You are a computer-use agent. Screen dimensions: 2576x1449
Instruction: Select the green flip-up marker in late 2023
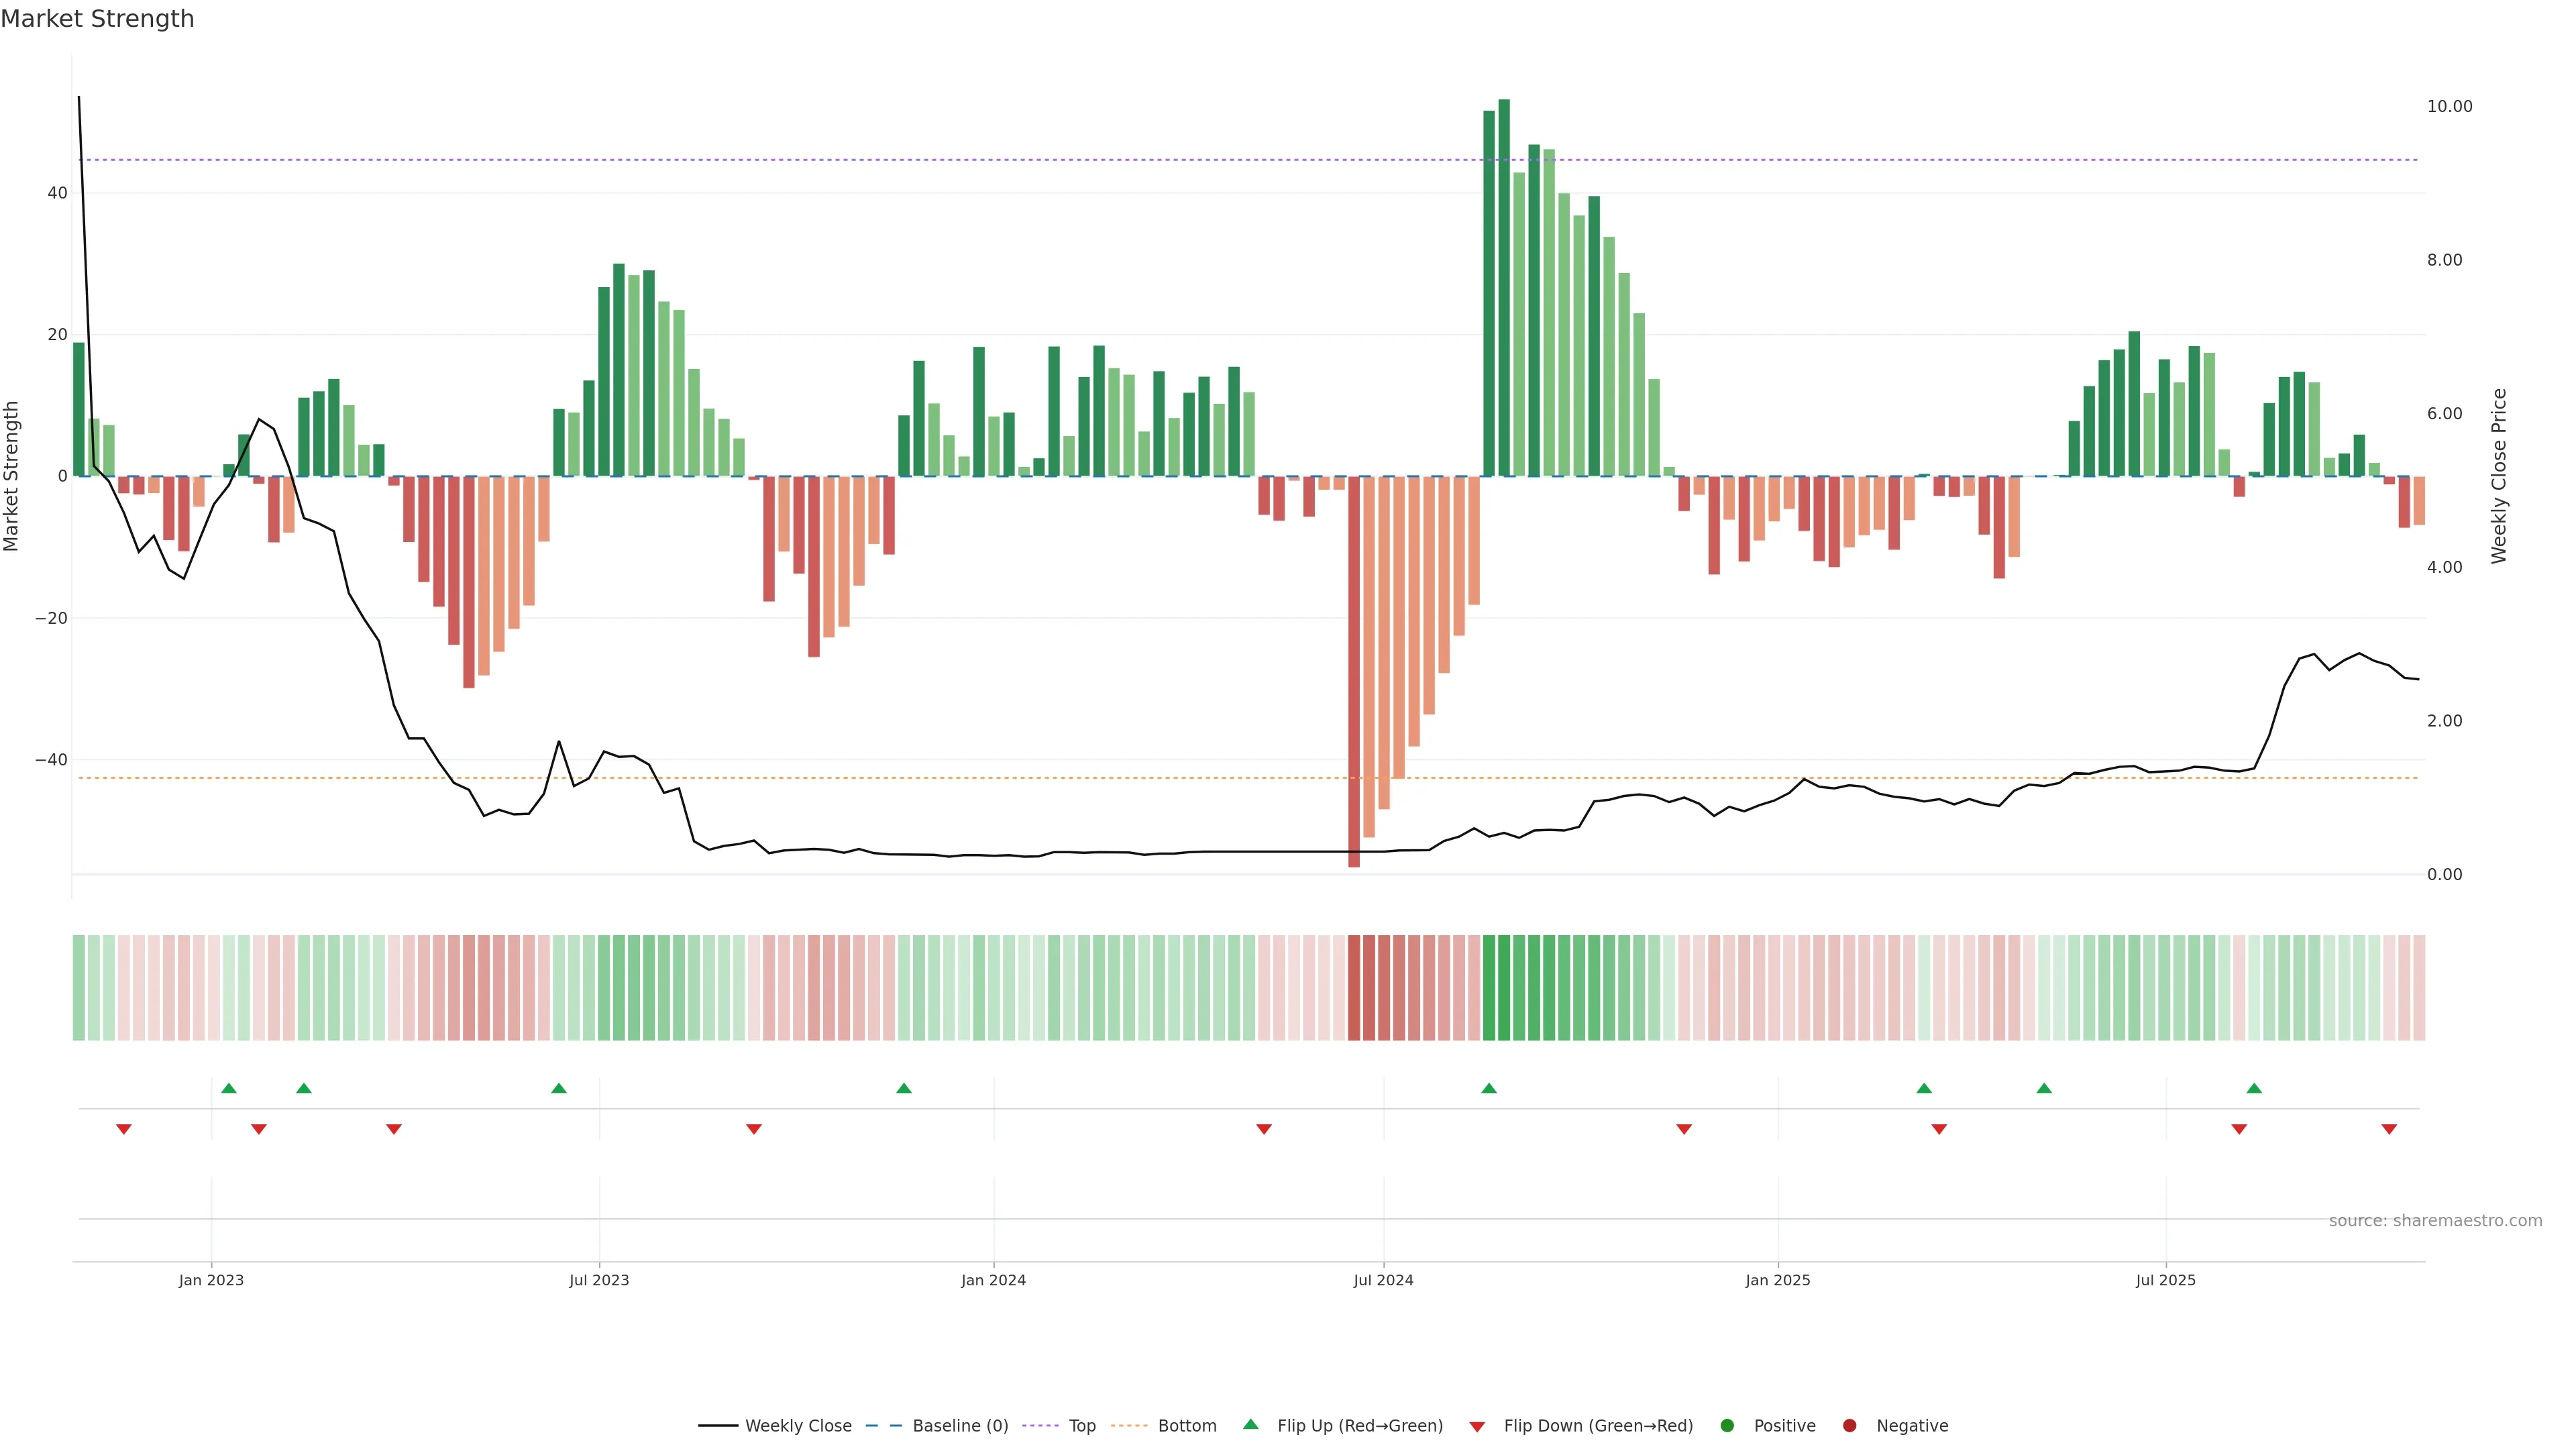click(x=904, y=1088)
